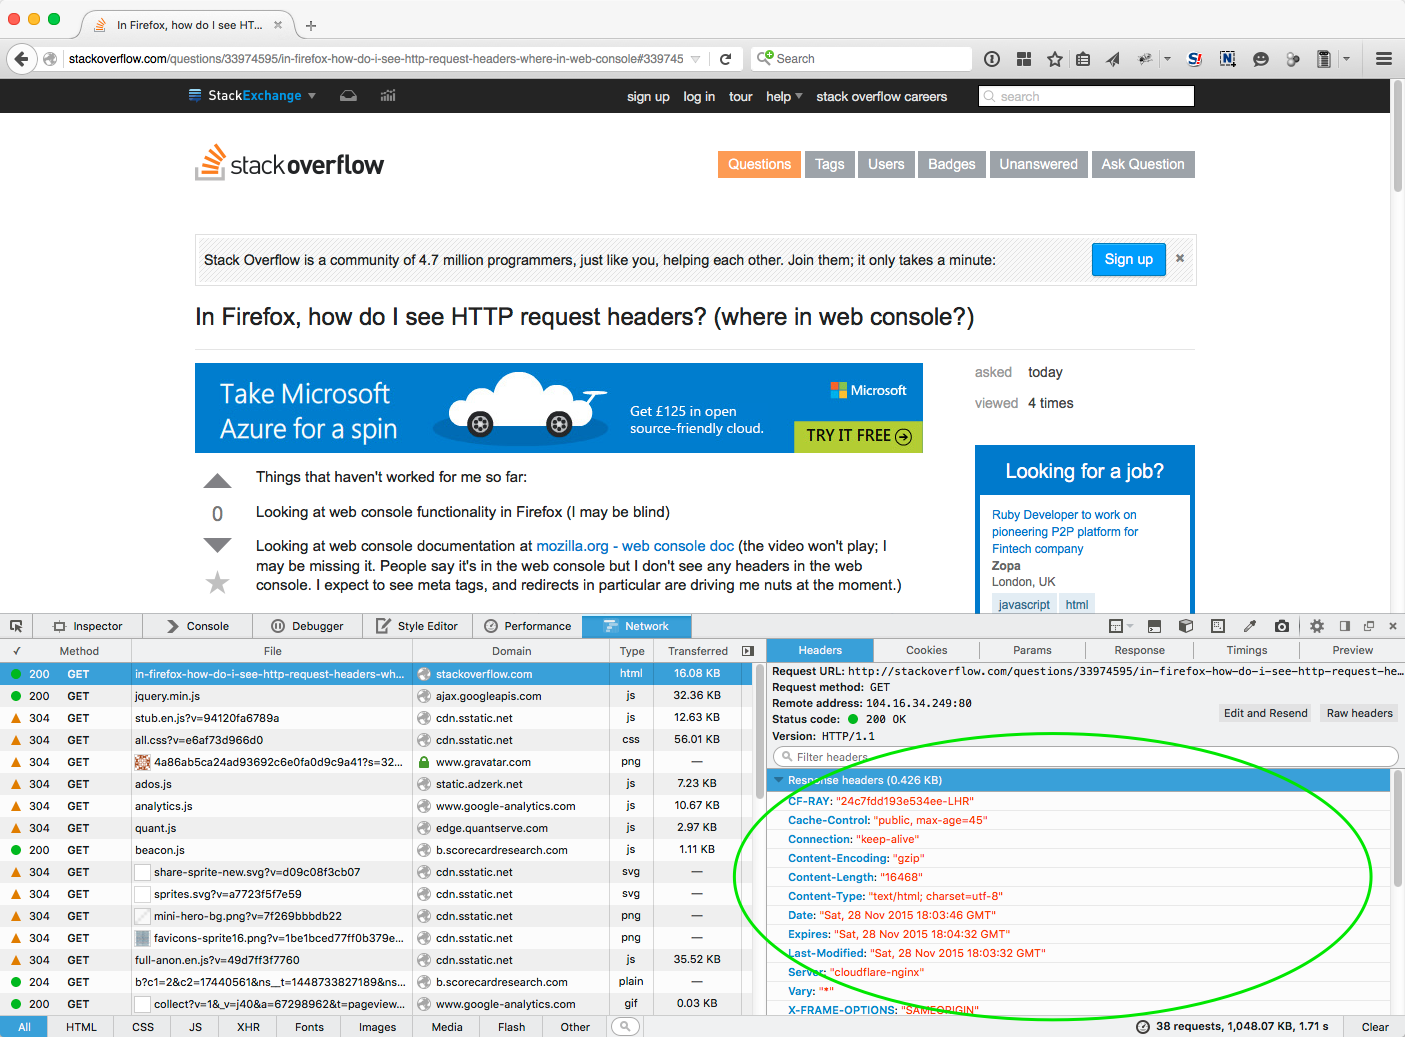1405x1037 pixels.
Task: Collapse the Response headers section
Action: 779,780
